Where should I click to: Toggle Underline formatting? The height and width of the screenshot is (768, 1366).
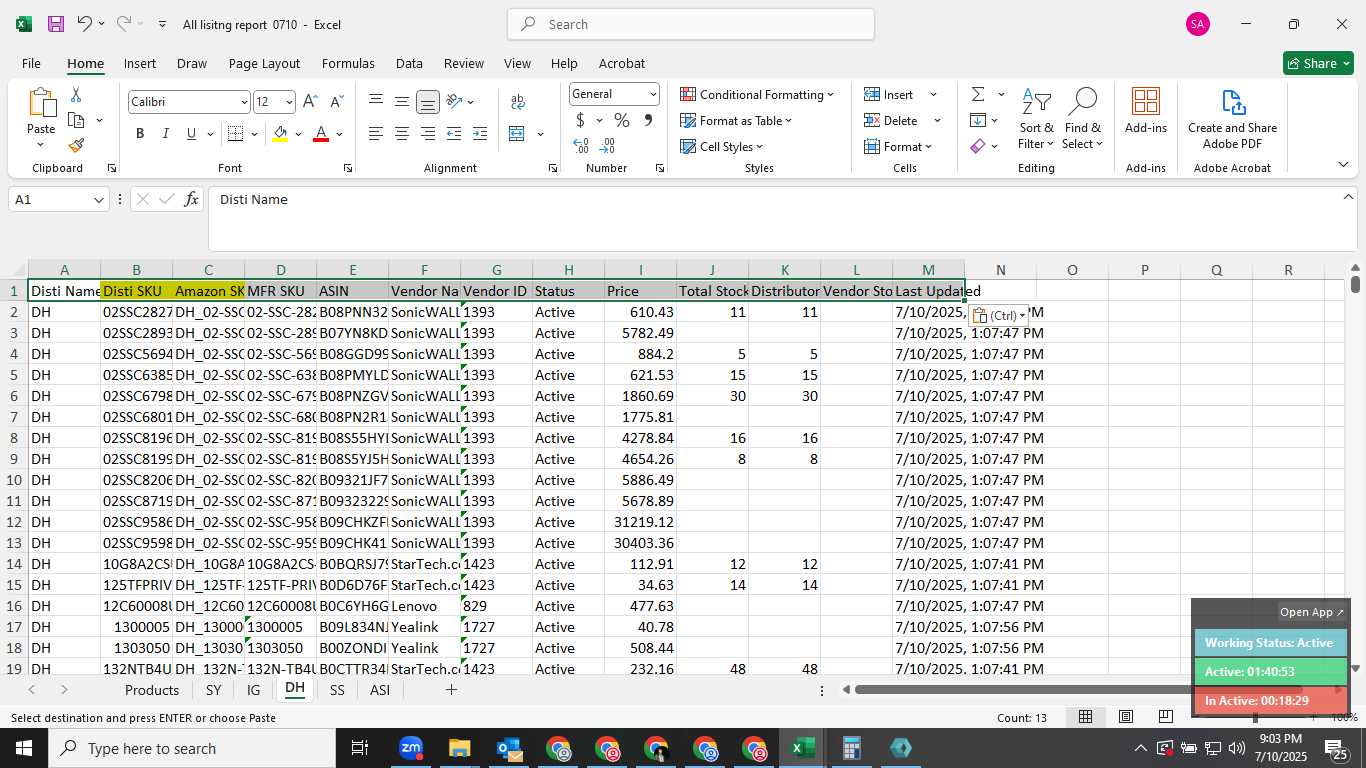pyautogui.click(x=191, y=134)
